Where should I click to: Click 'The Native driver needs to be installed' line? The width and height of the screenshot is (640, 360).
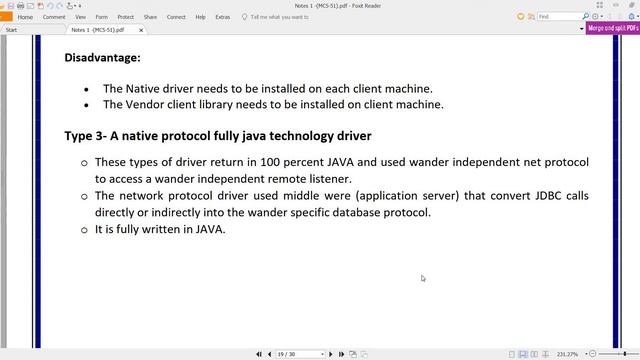click(x=268, y=89)
